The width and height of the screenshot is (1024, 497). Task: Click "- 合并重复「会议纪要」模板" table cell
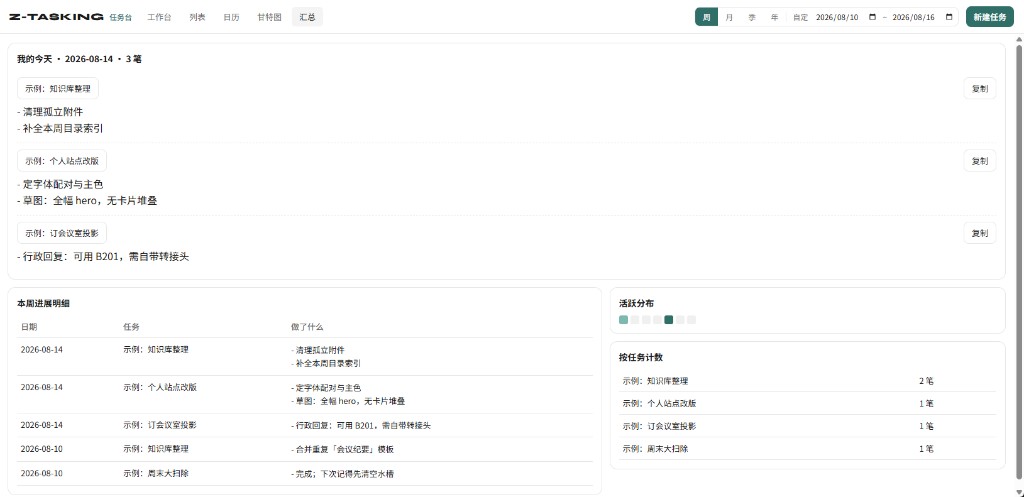[342, 449]
